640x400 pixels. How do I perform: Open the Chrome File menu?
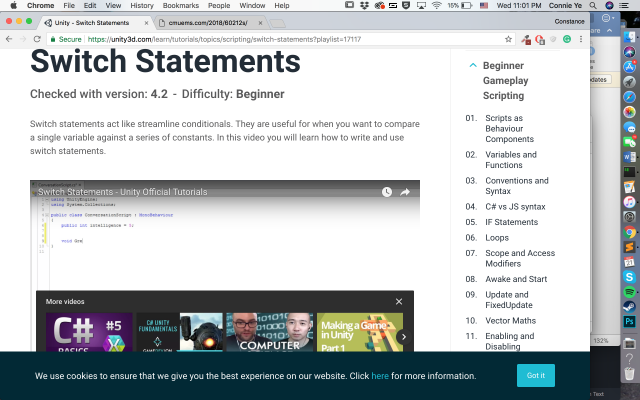click(x=69, y=5)
